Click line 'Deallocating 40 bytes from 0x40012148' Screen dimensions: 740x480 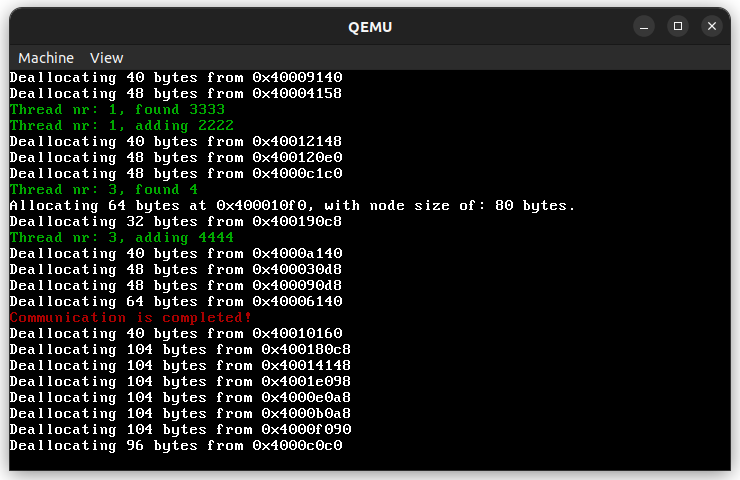(x=176, y=142)
